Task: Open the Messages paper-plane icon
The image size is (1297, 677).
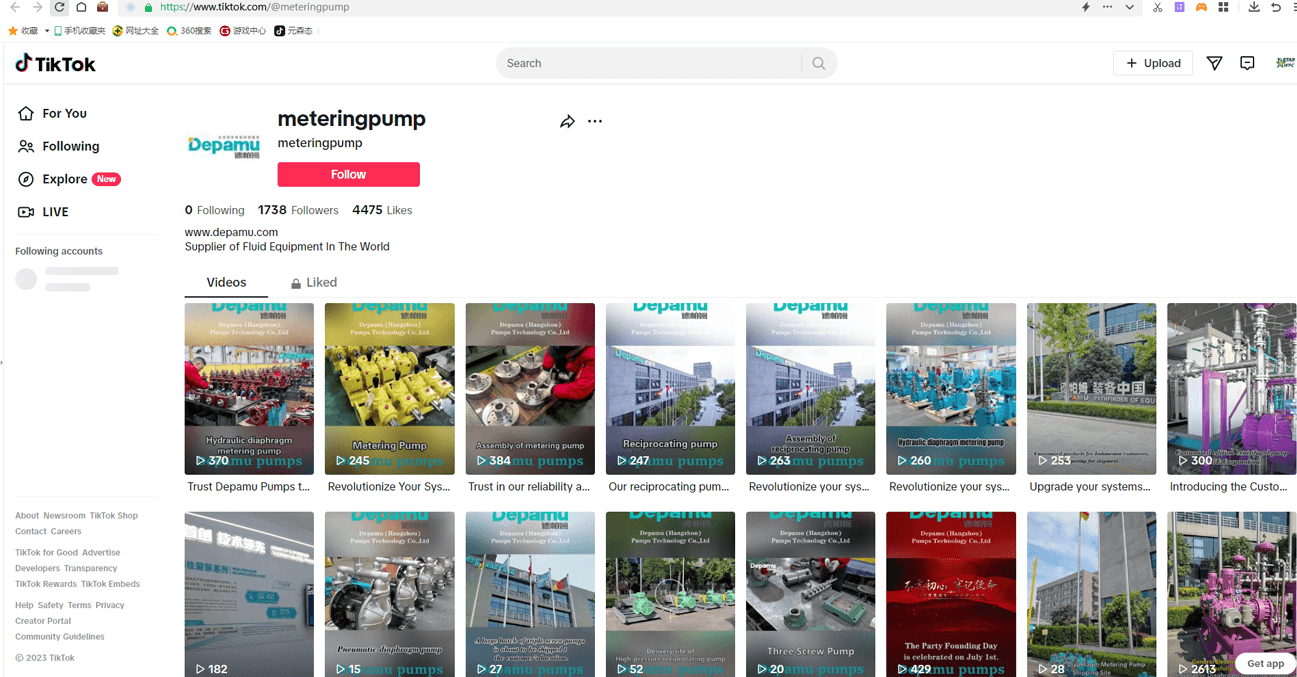Action: click(x=1214, y=63)
